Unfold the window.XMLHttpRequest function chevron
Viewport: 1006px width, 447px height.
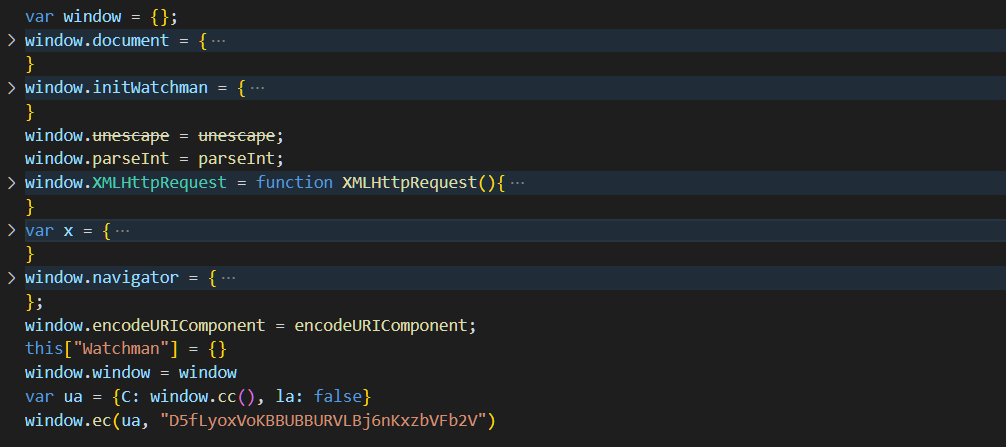coord(11,183)
